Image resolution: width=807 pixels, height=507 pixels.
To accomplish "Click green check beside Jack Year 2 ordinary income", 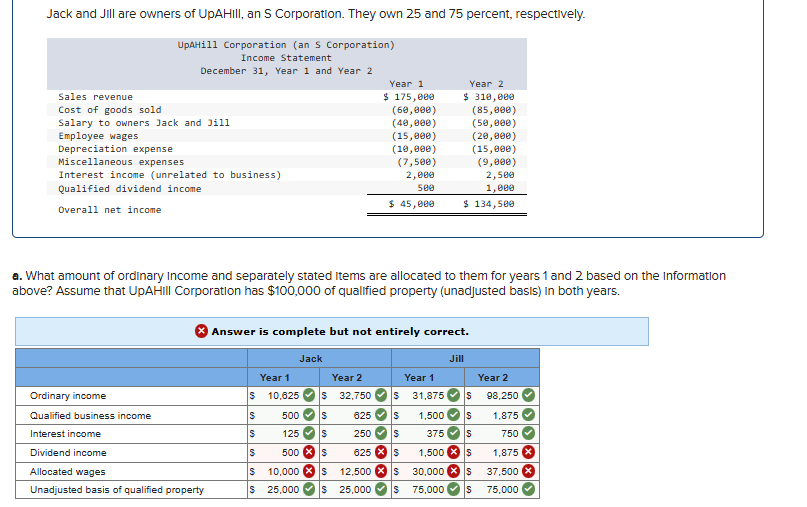I will [x=381, y=395].
